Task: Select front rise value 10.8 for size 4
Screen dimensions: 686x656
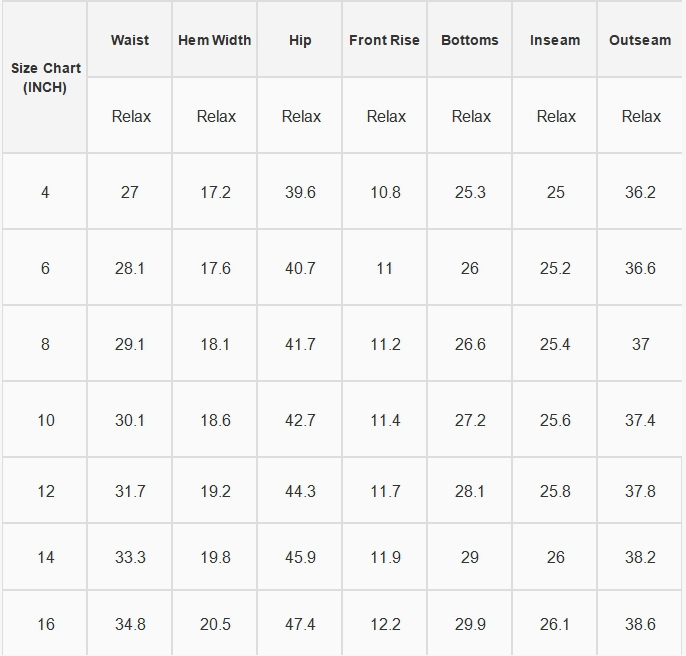Action: tap(385, 192)
